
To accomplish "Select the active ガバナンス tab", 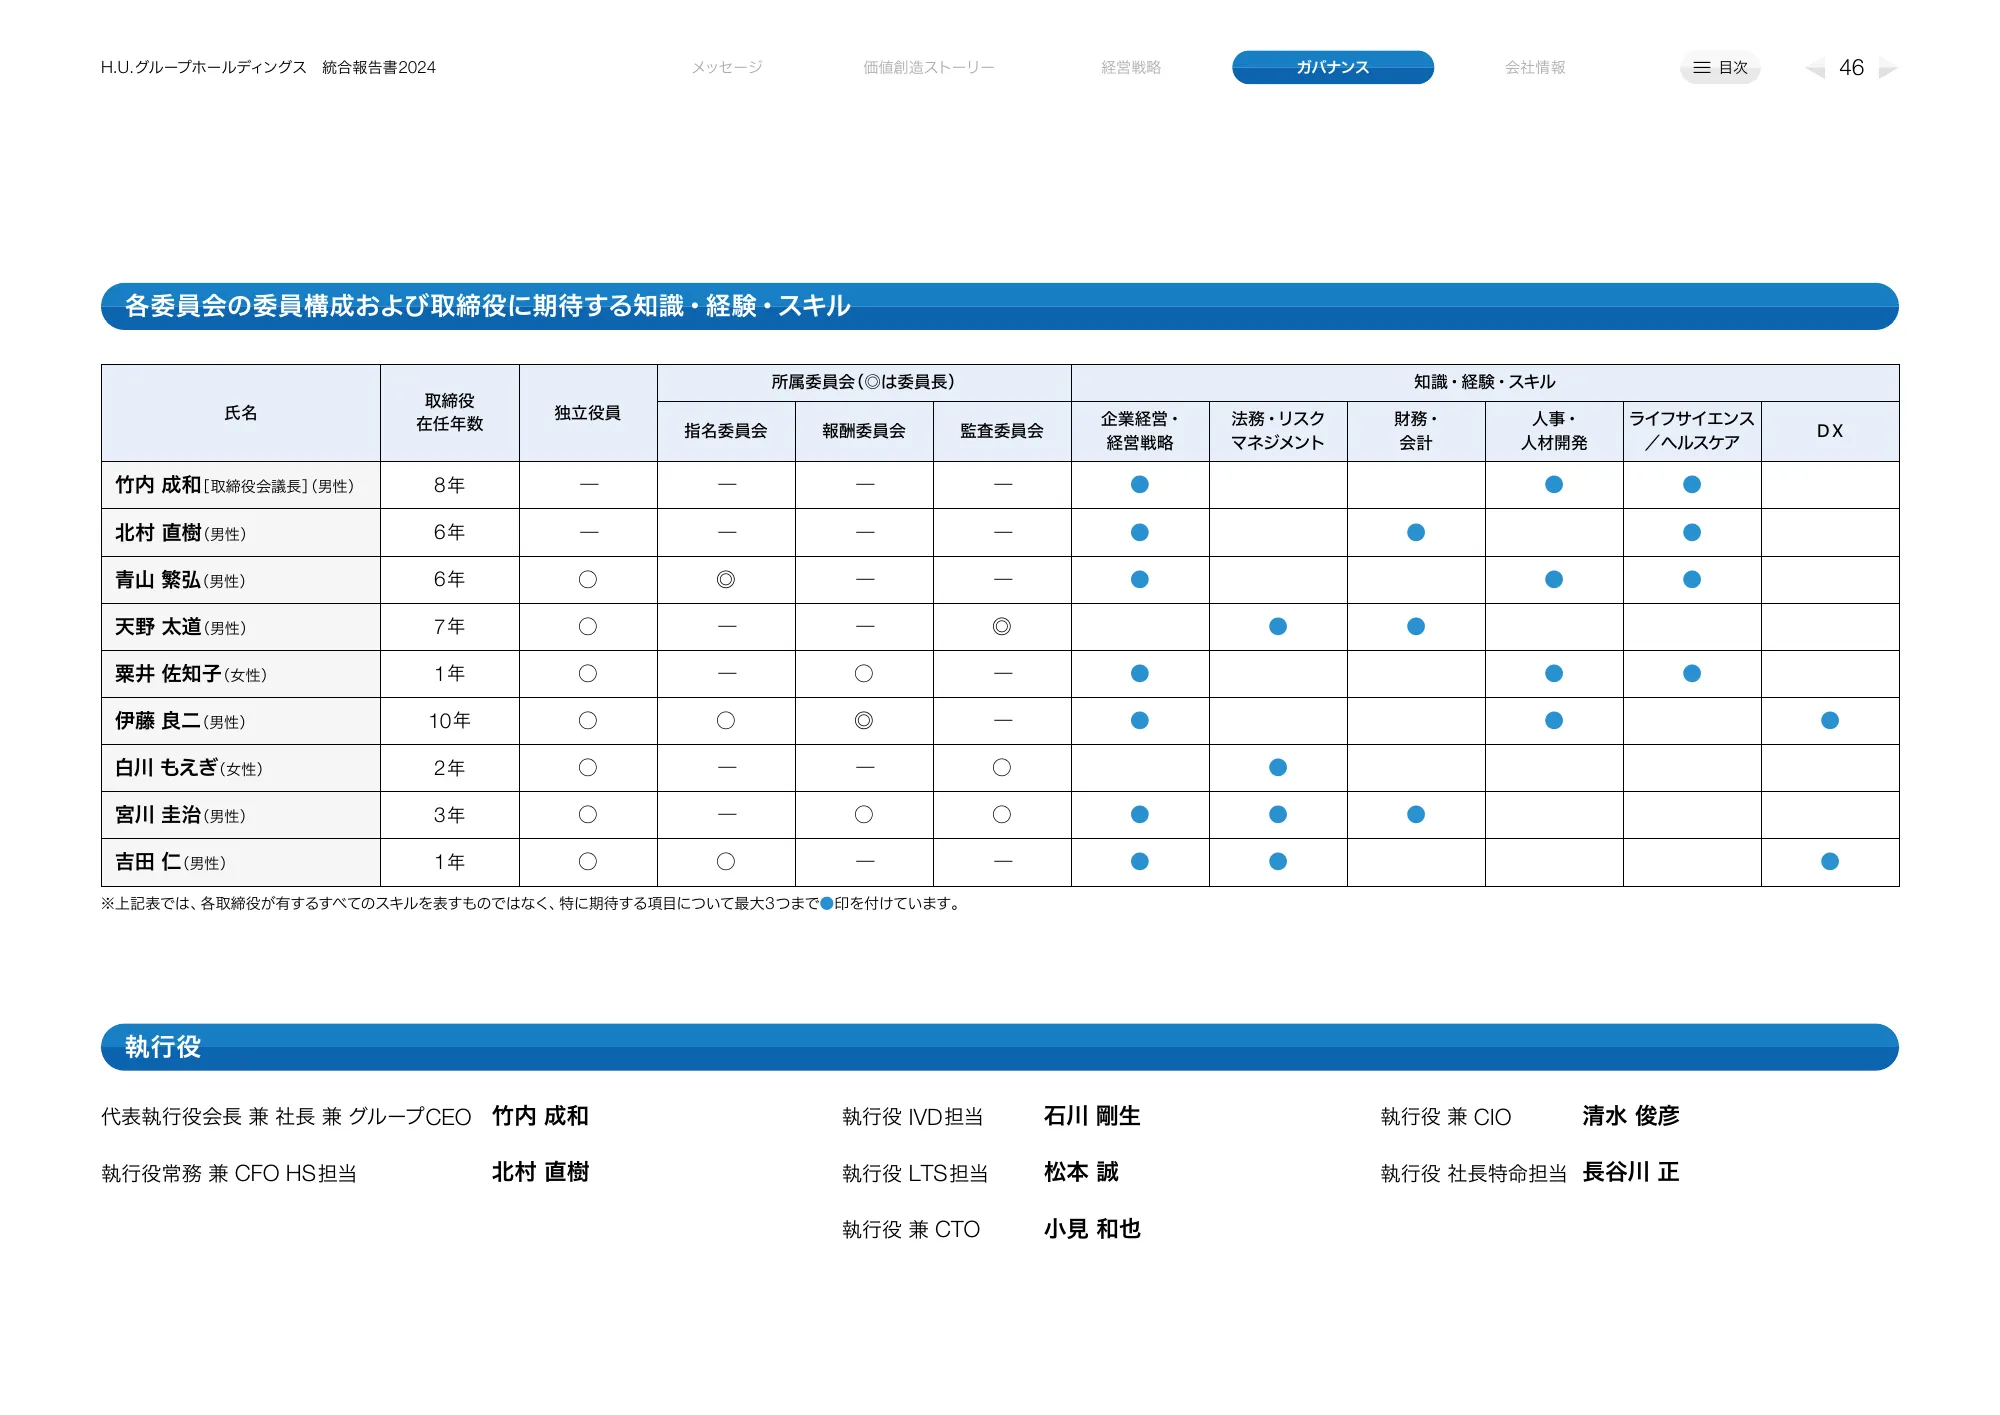I will point(1333,68).
